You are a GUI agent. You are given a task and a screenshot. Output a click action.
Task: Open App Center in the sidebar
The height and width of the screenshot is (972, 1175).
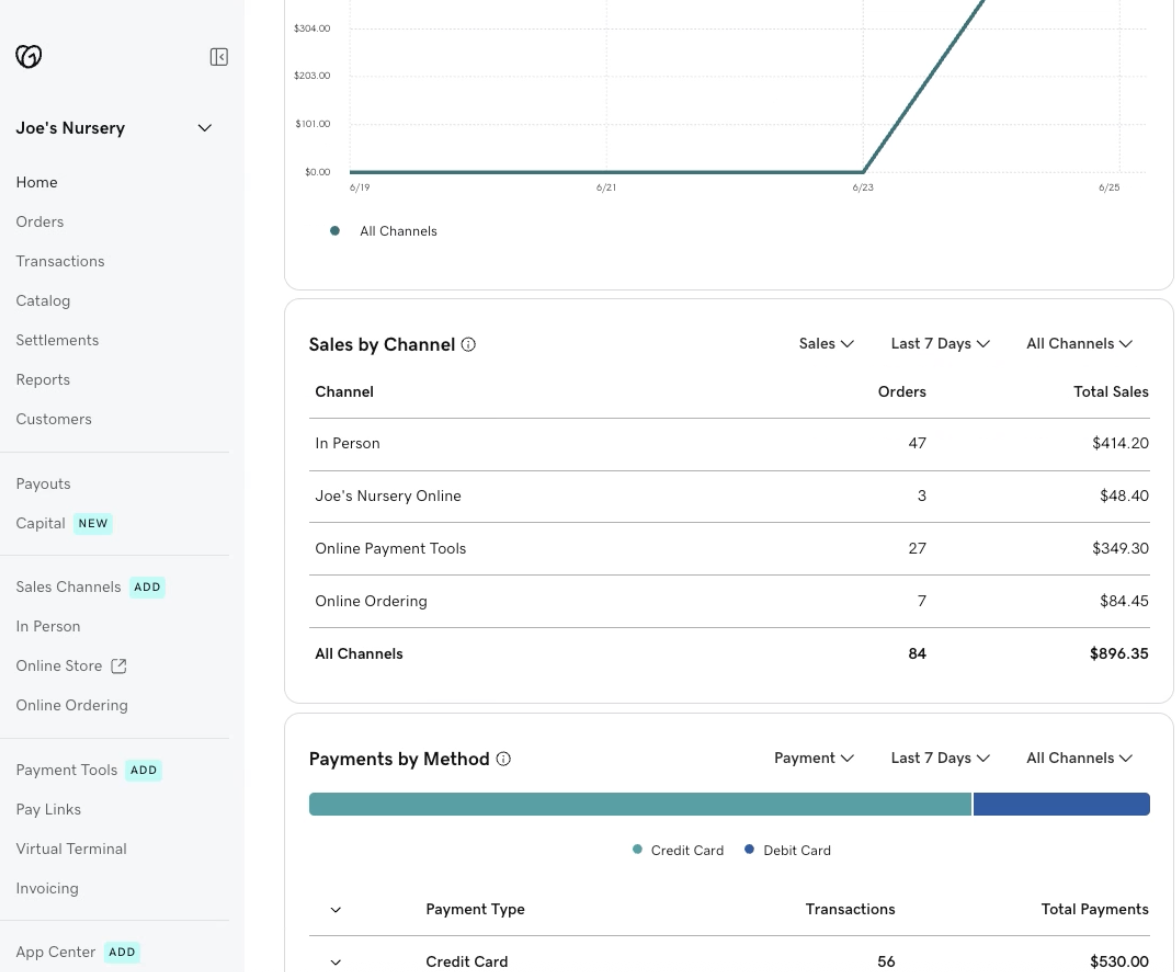(x=55, y=952)
